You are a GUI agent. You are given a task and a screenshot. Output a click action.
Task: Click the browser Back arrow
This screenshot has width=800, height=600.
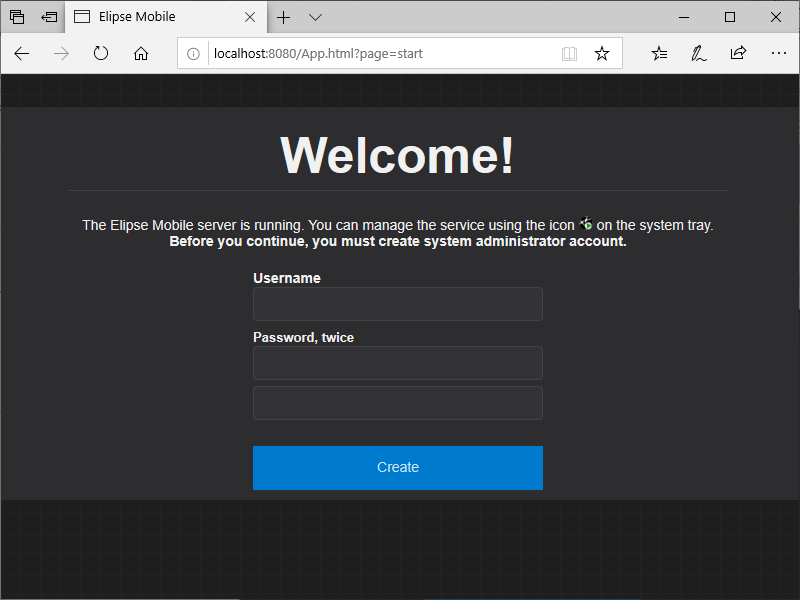point(21,54)
